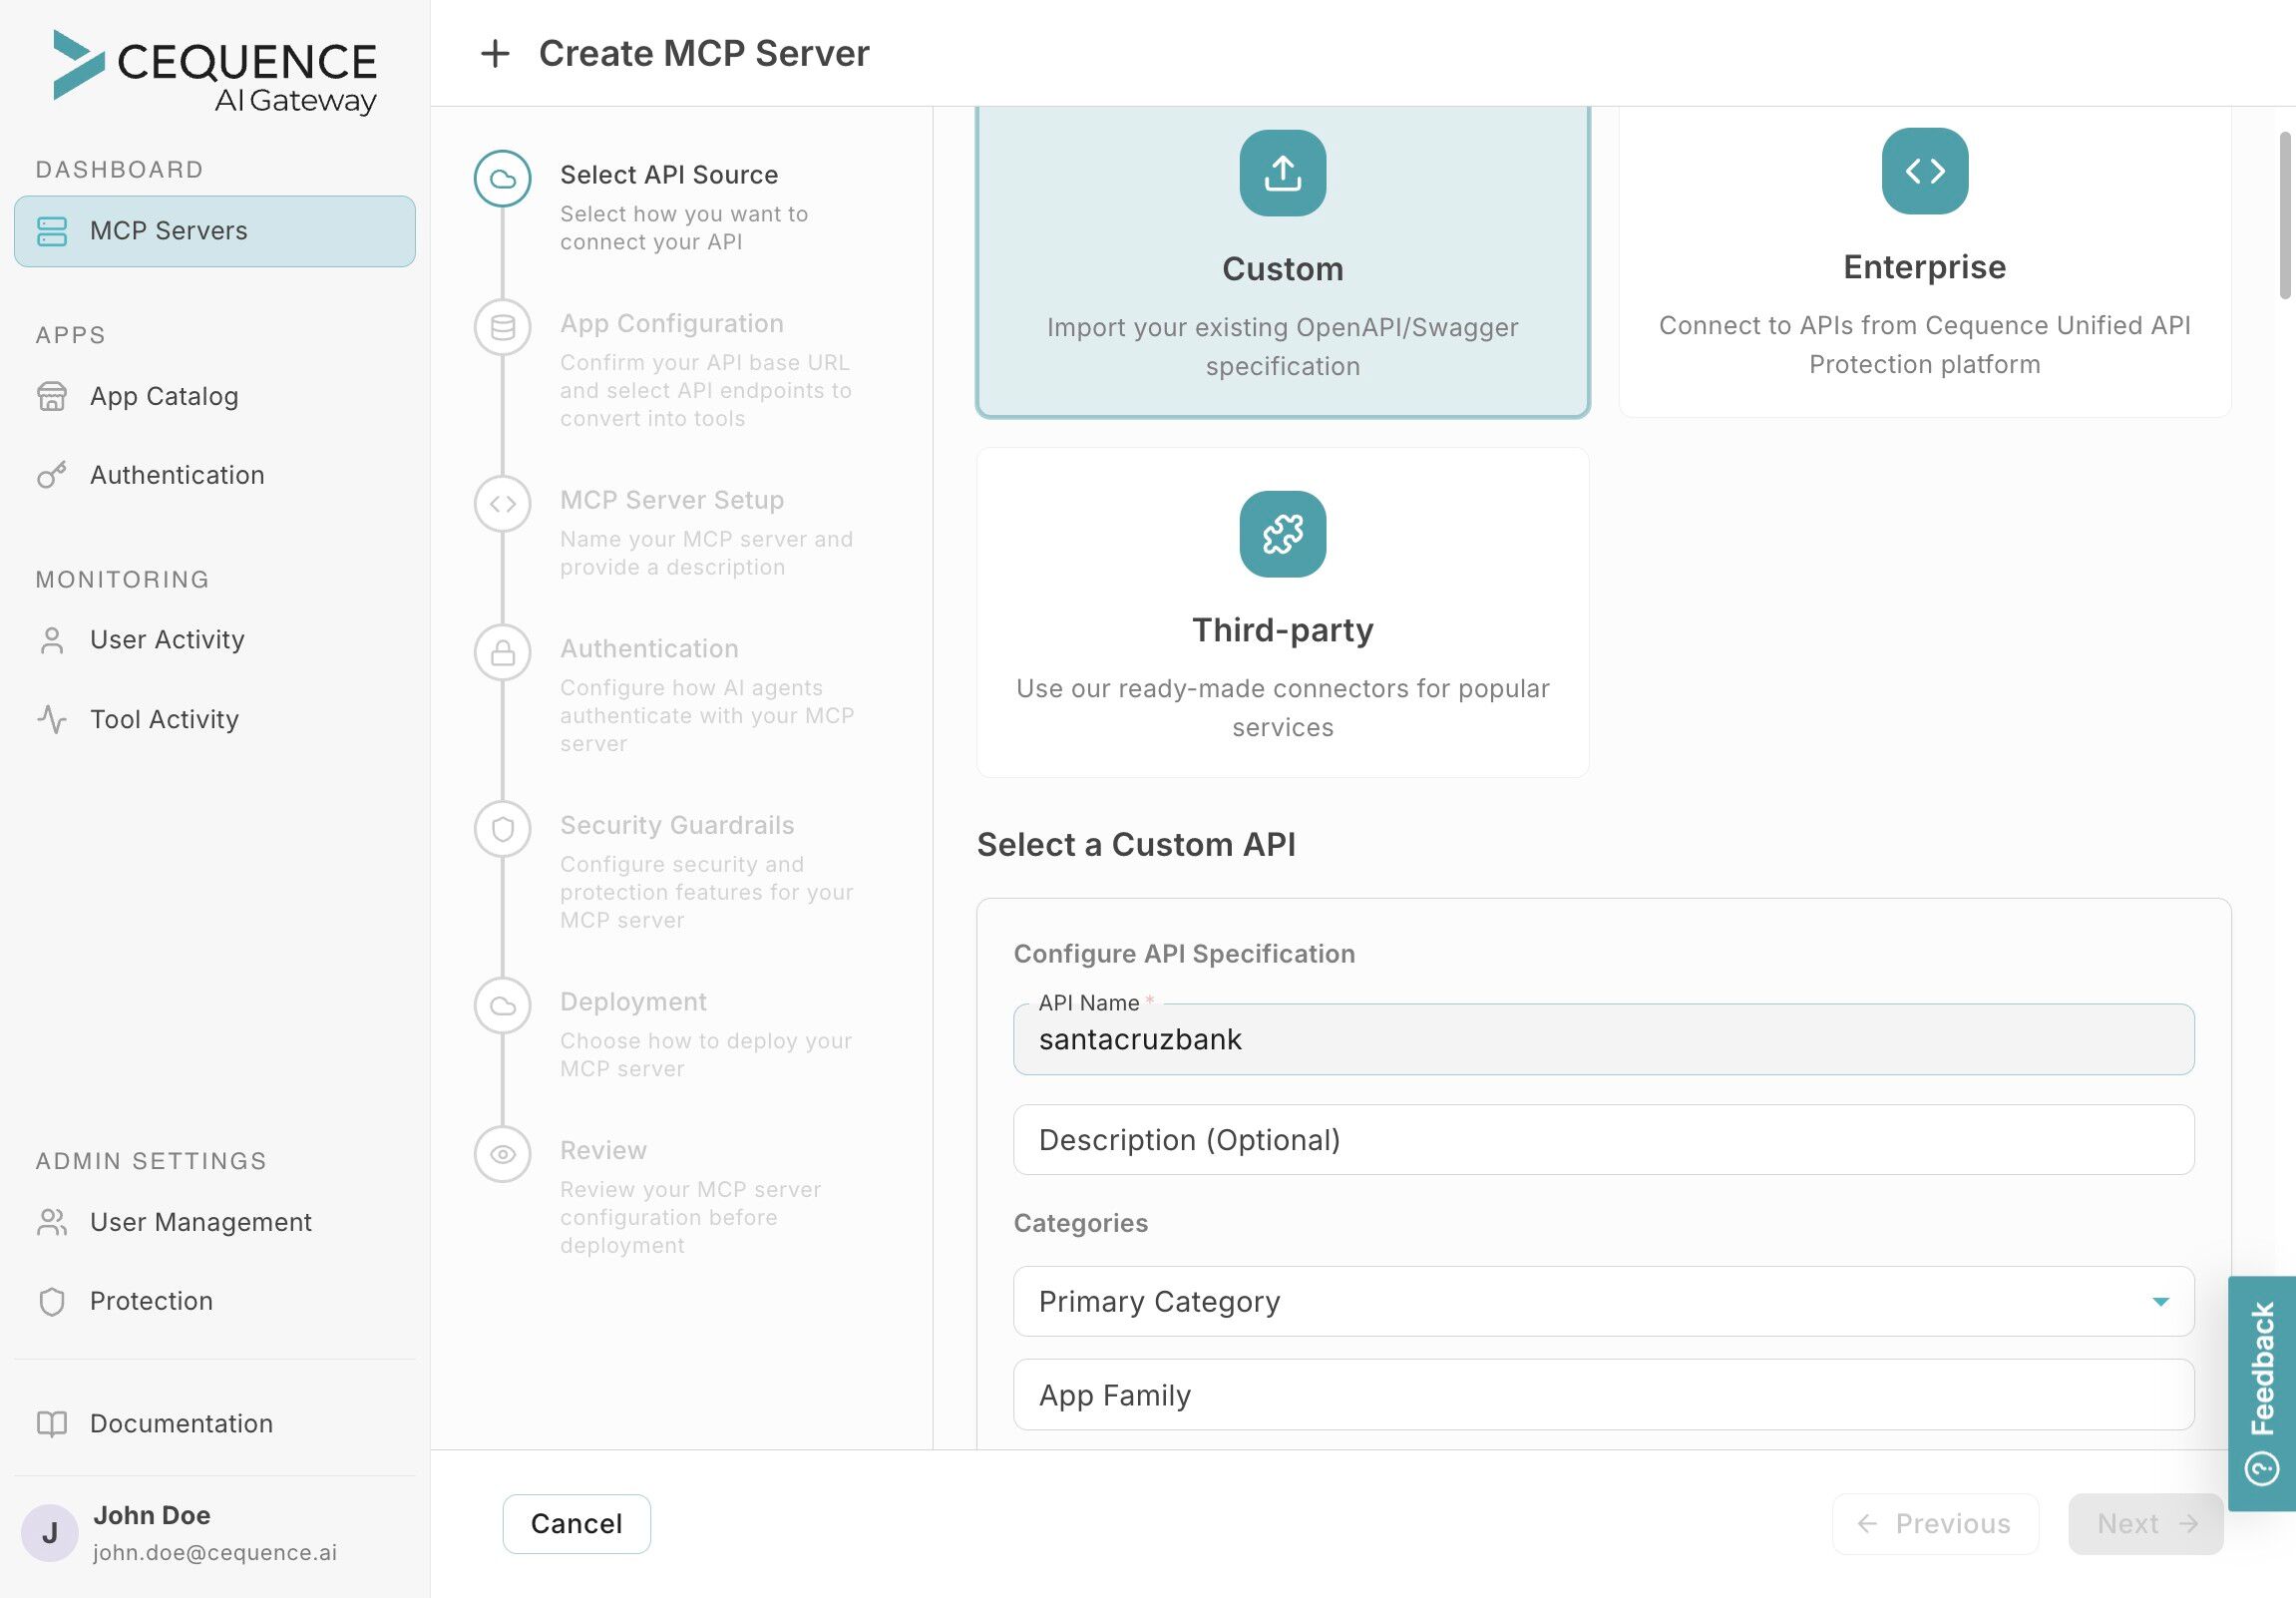Click the Security Guardrails shield step icon
The width and height of the screenshot is (2296, 1598).
pyautogui.click(x=502, y=829)
